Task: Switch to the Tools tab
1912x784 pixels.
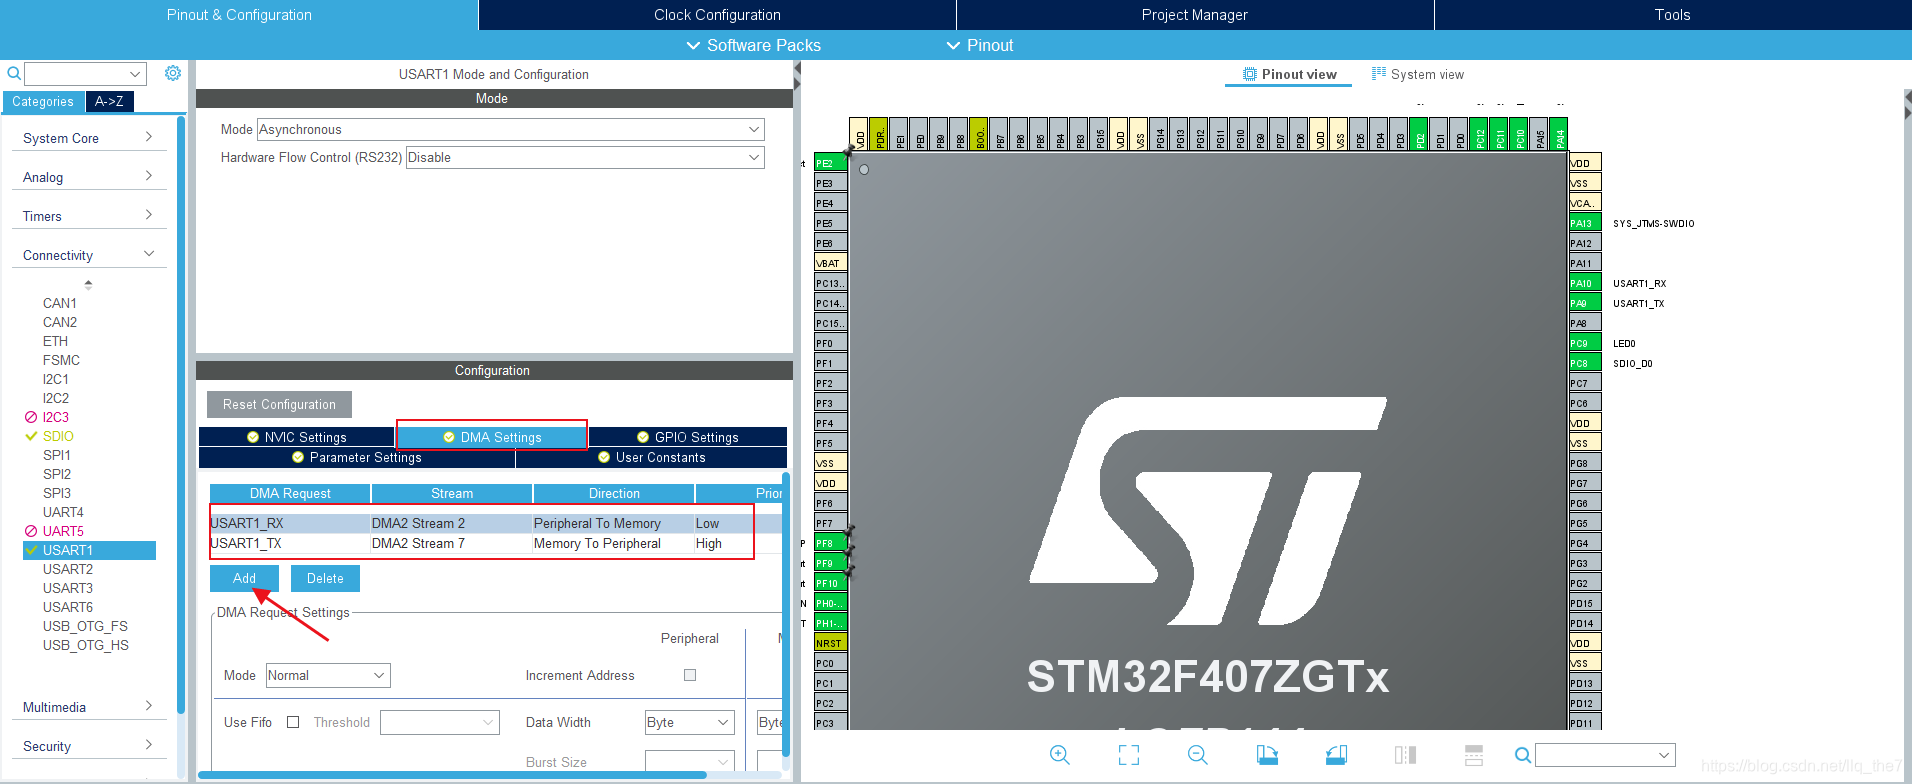Action: (1672, 15)
